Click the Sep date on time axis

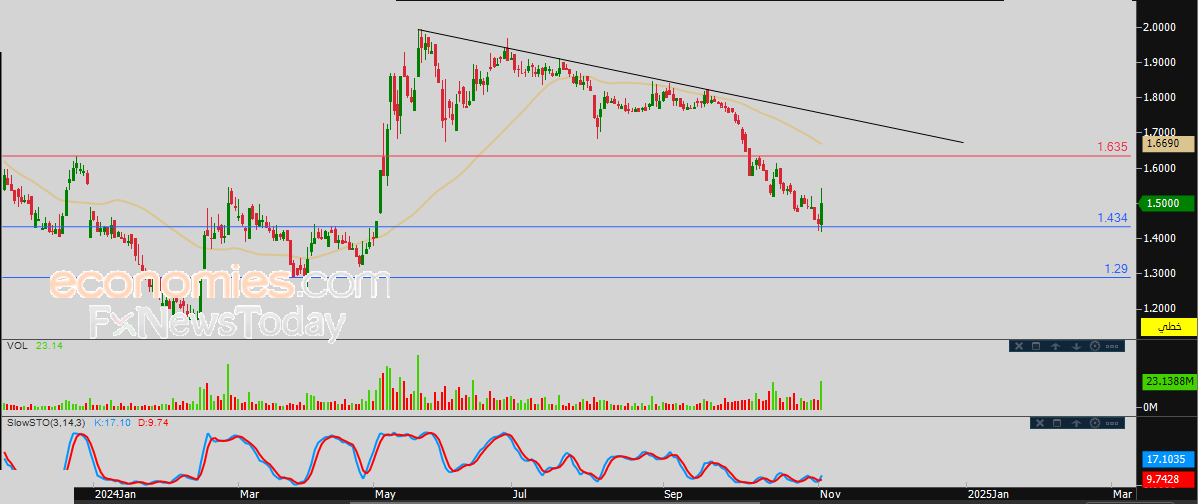pyautogui.click(x=674, y=495)
